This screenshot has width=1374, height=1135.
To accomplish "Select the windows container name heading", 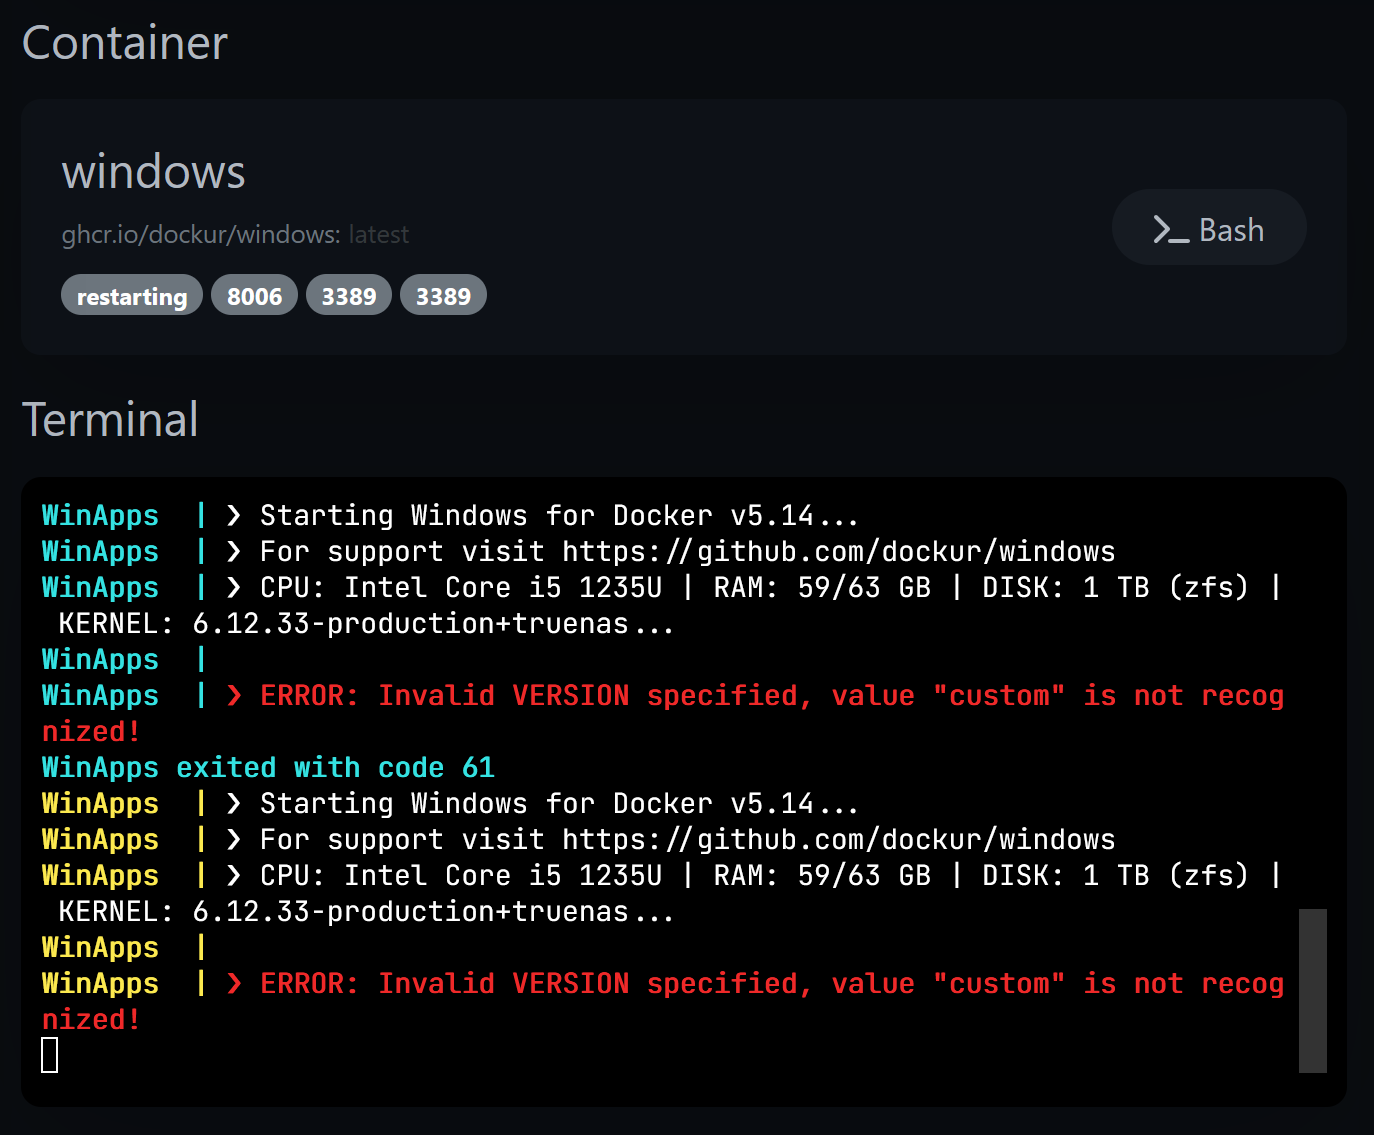I will click(153, 171).
